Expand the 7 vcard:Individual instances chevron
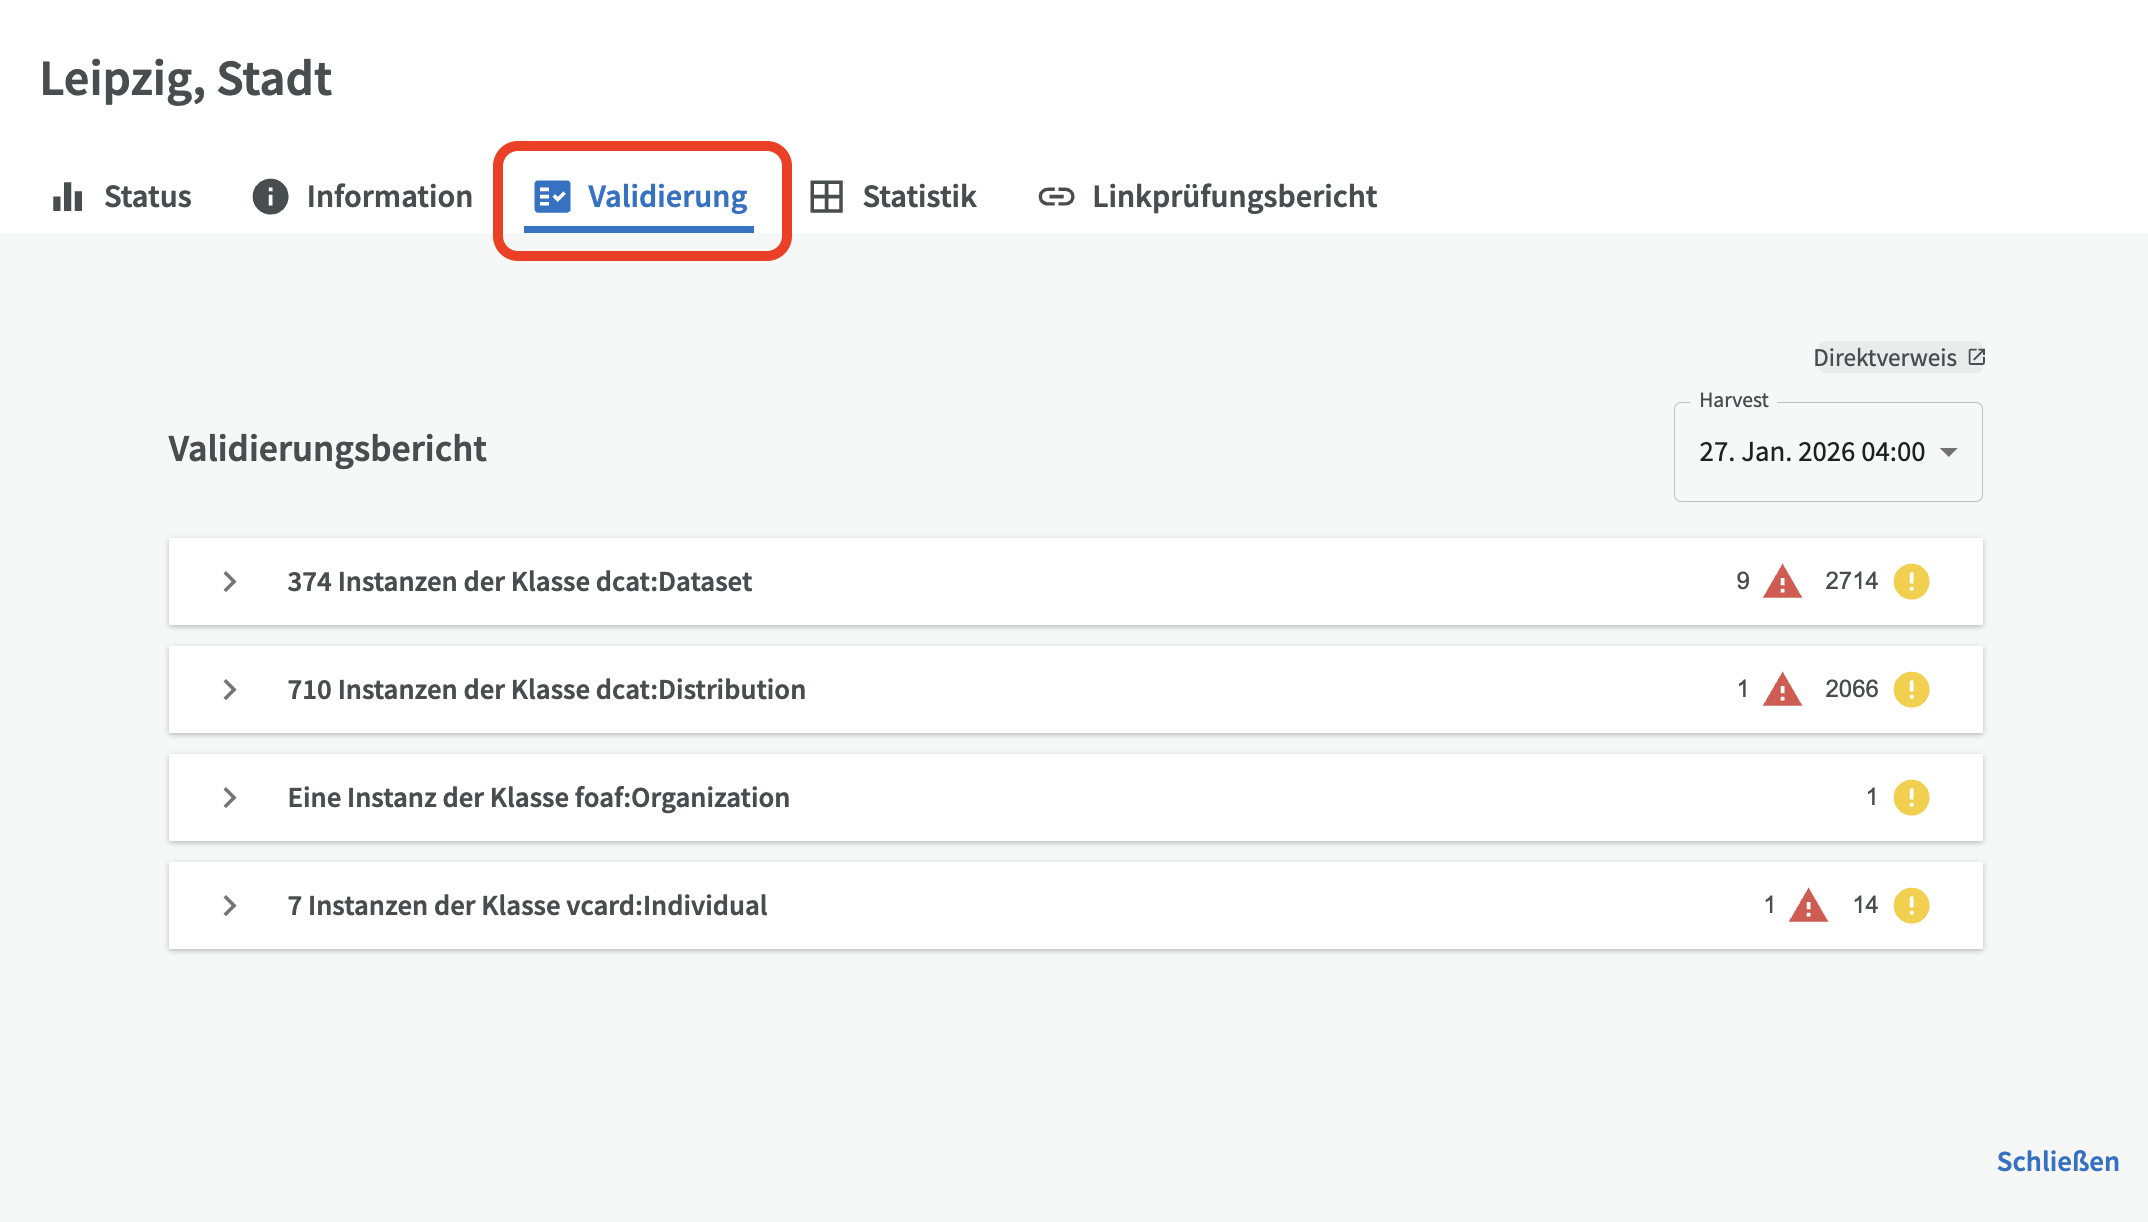 tap(230, 906)
